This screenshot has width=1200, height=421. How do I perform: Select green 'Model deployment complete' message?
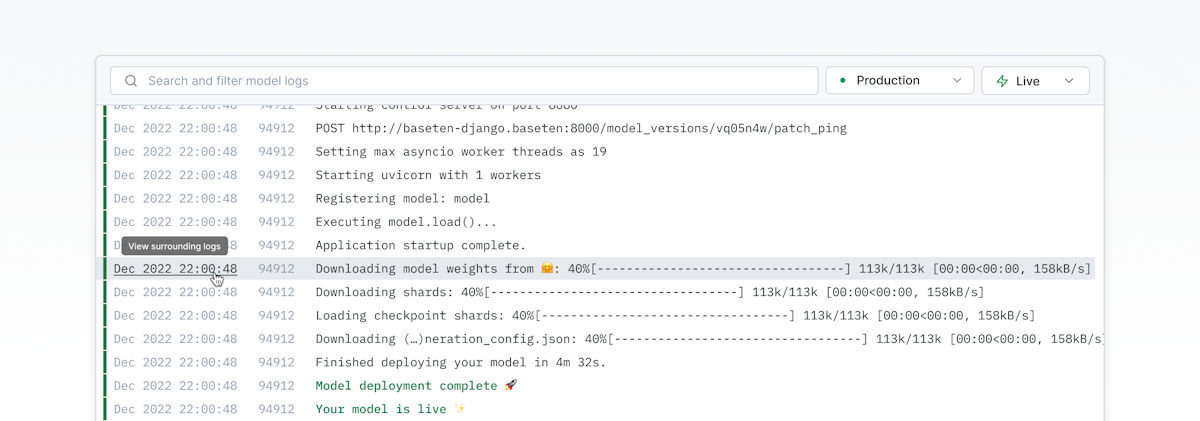point(416,386)
